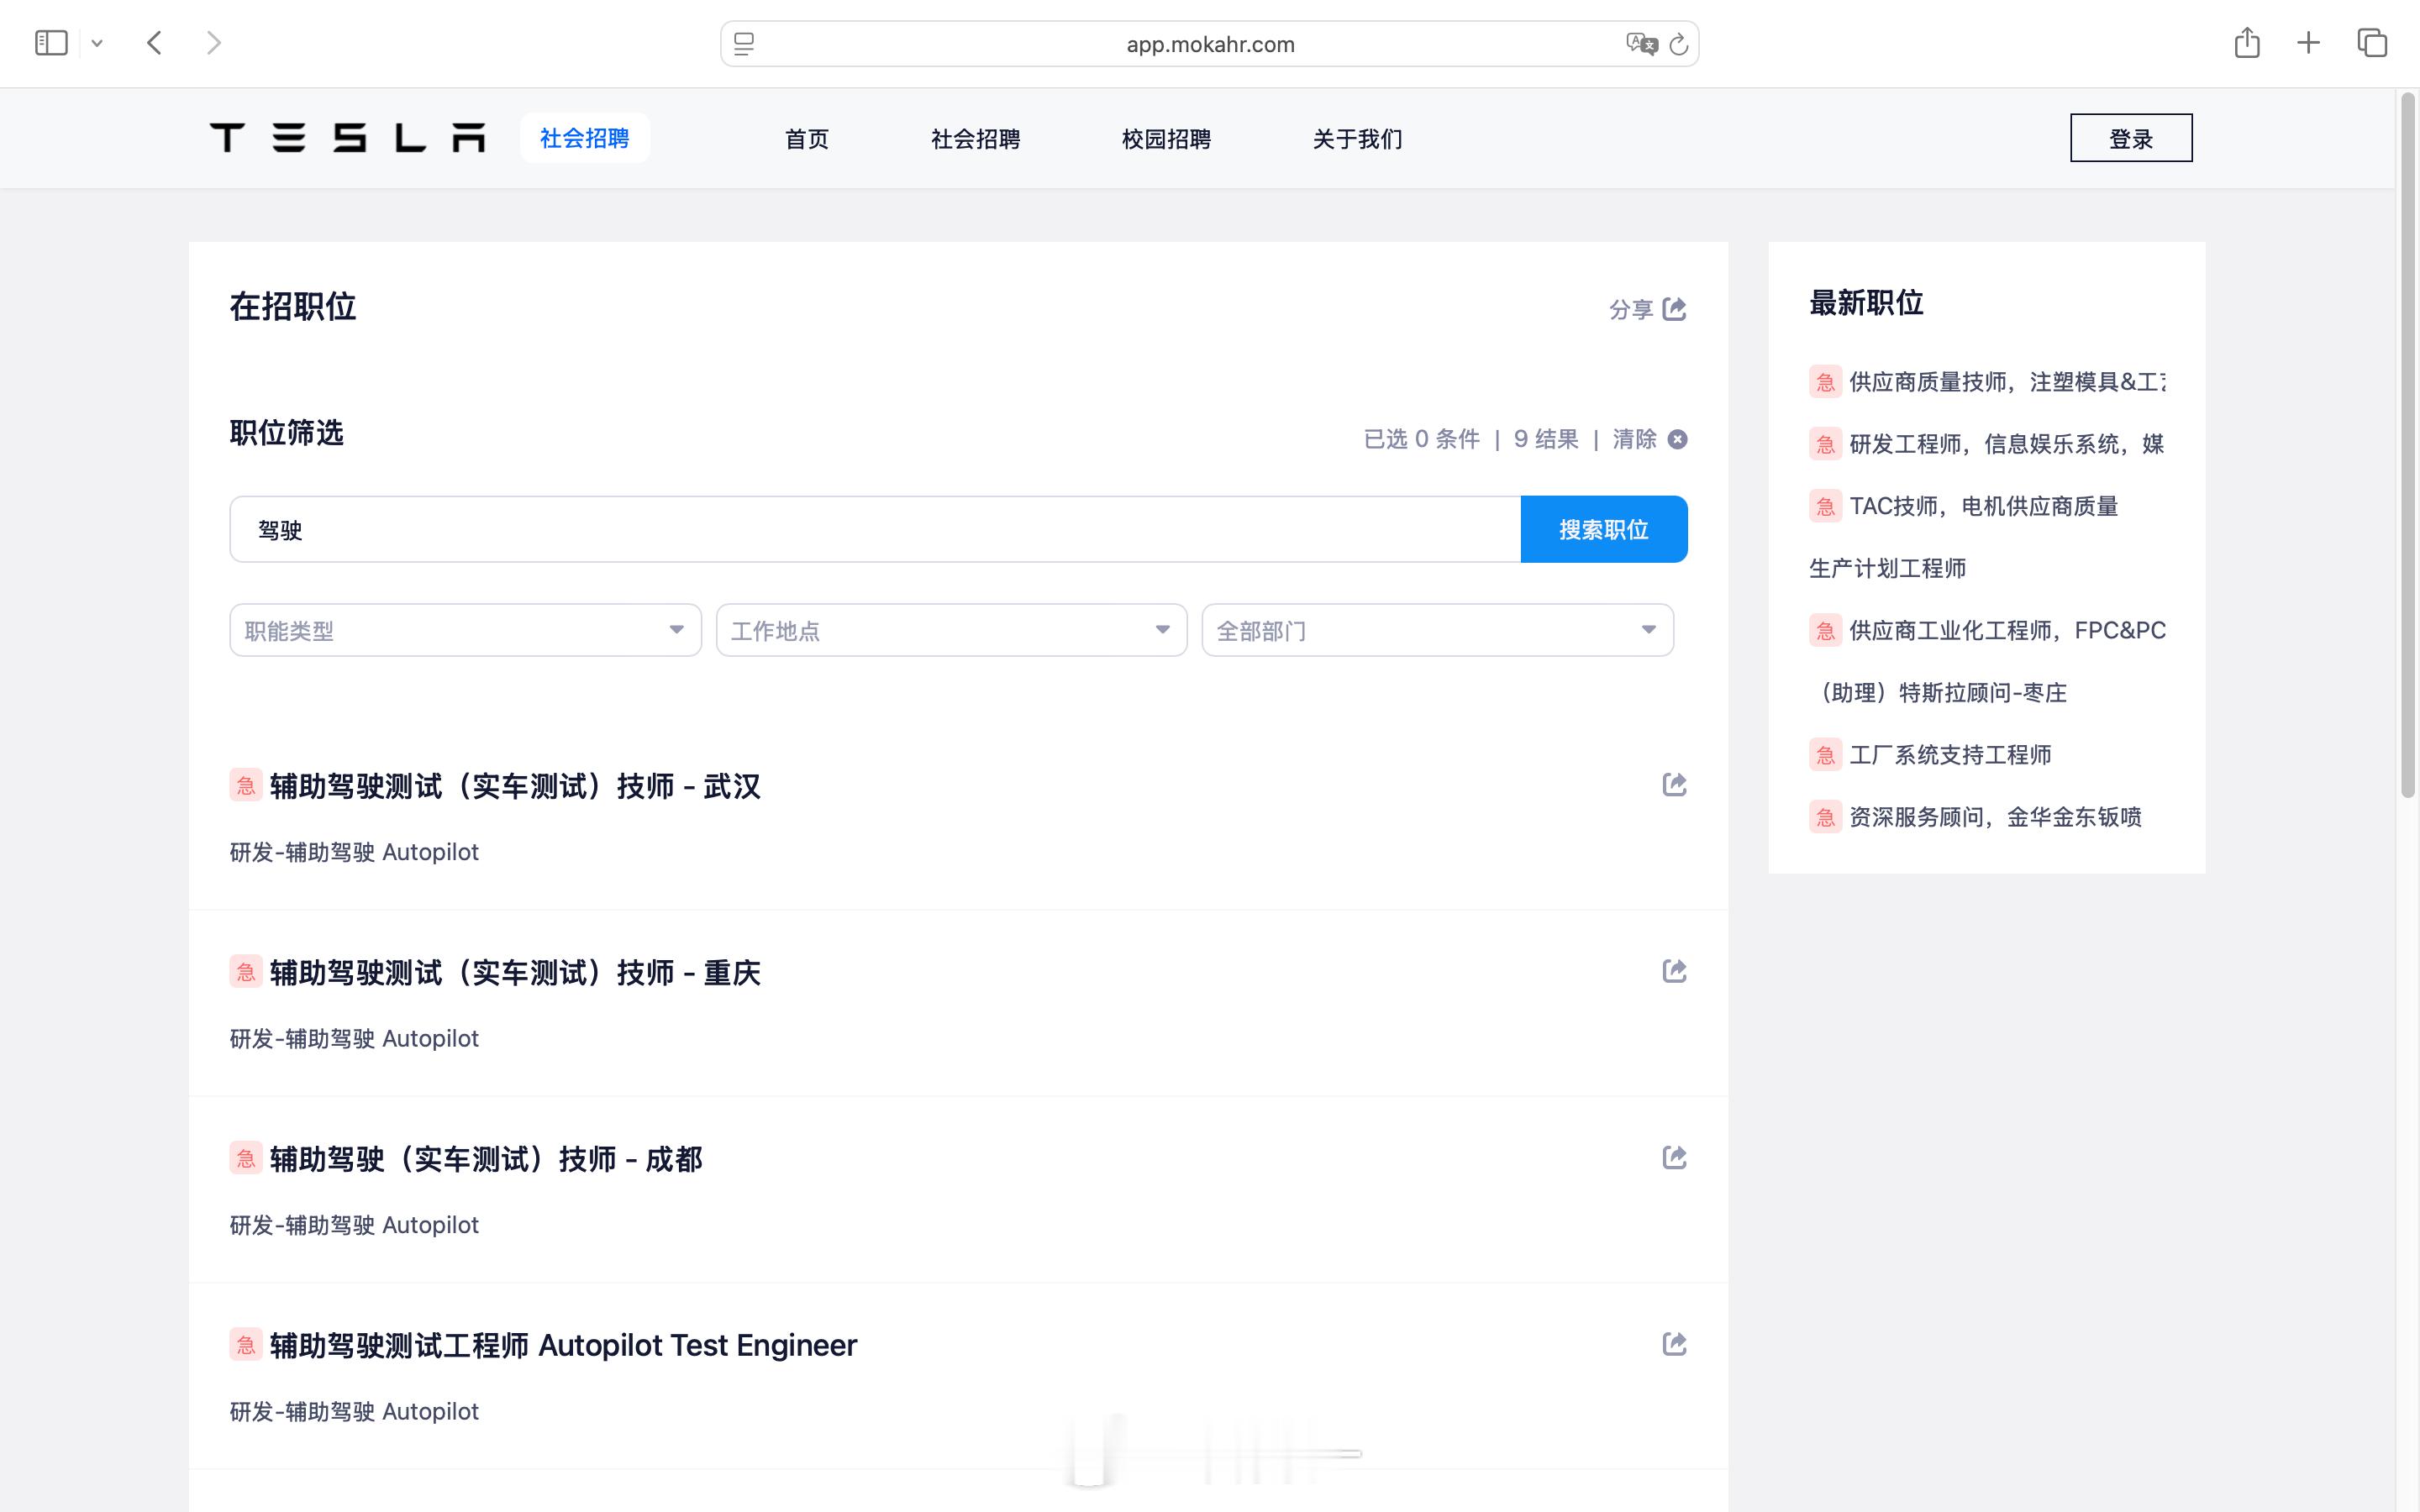Screen dimensions: 2420x1512
Task: Open job 辅助驾驶测试（实车测试）技师 - 重庆
Action: pos(515,972)
